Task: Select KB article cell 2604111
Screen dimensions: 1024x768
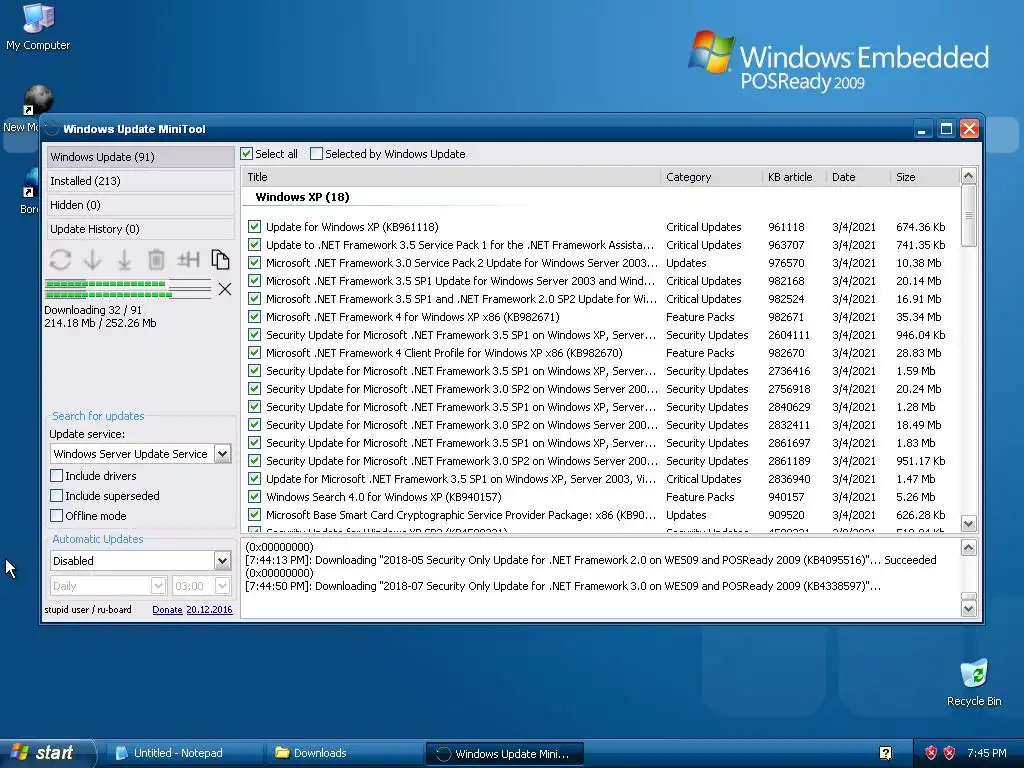Action: pos(789,335)
